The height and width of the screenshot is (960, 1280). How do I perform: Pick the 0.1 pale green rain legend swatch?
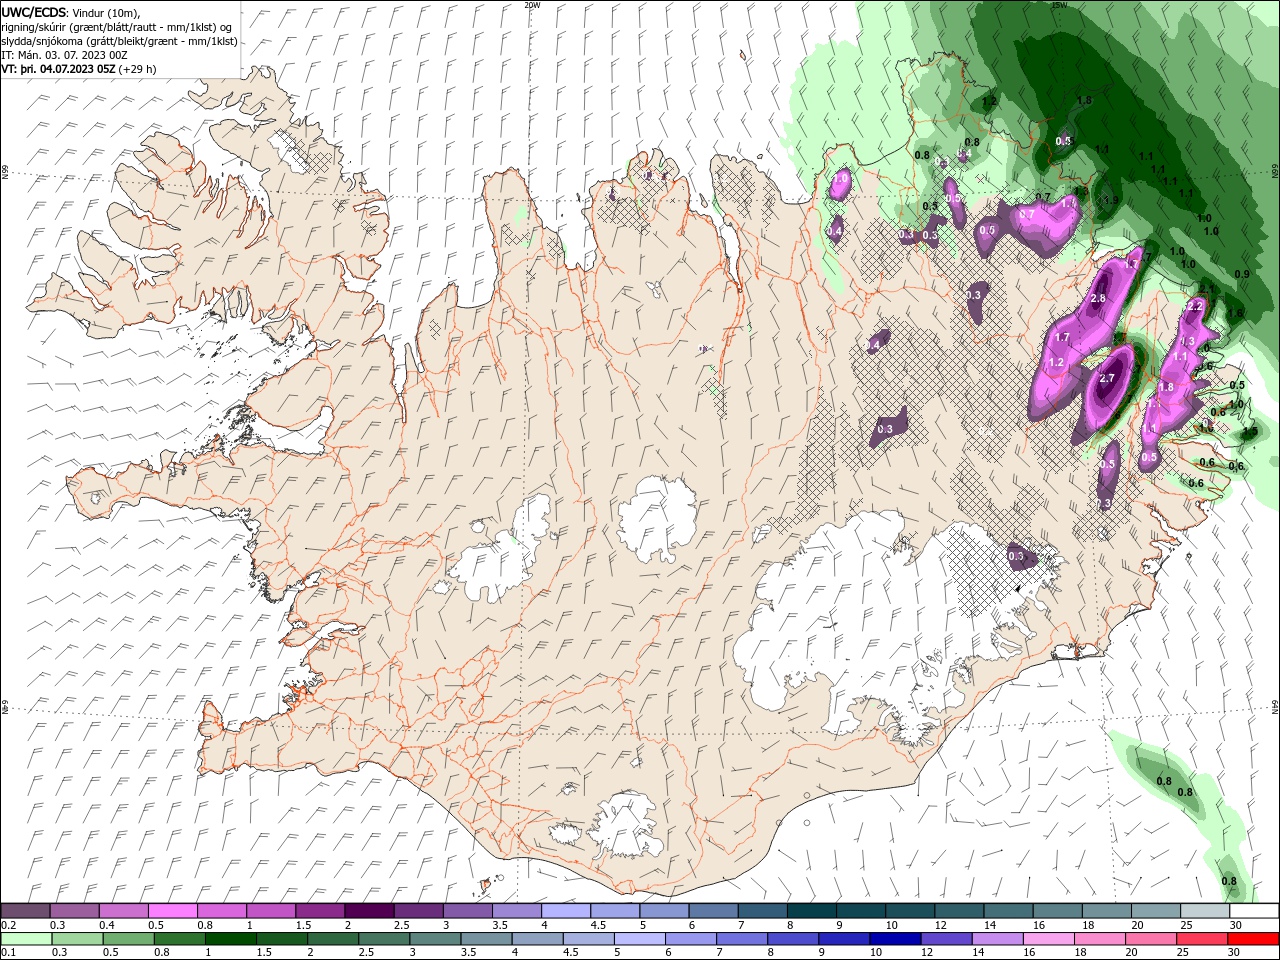point(26,939)
